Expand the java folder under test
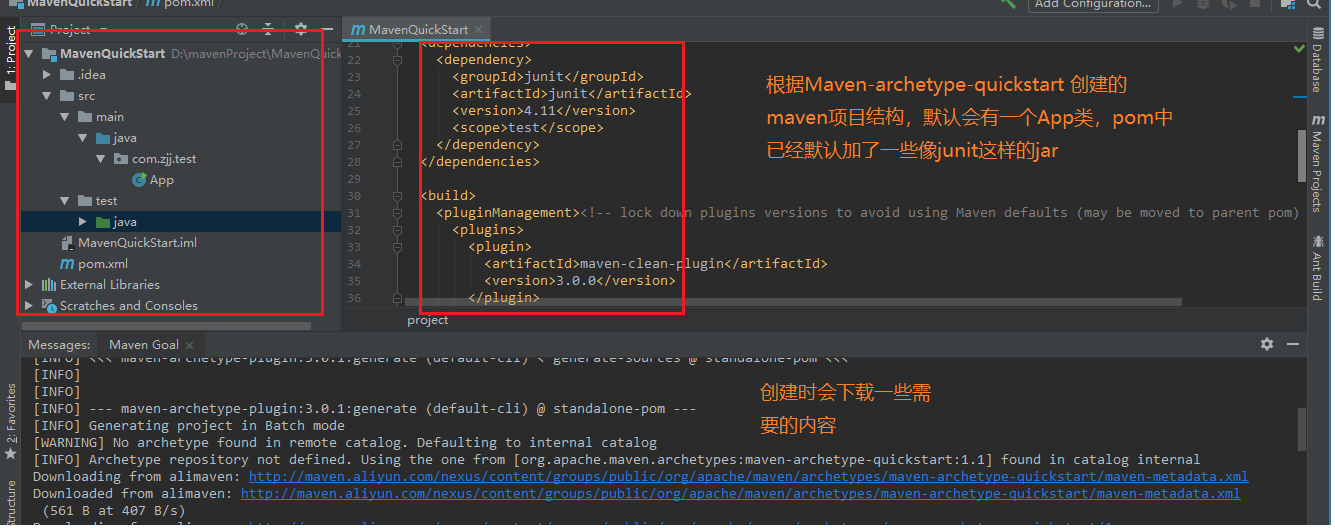This screenshot has height=528, width=1335. (83, 222)
